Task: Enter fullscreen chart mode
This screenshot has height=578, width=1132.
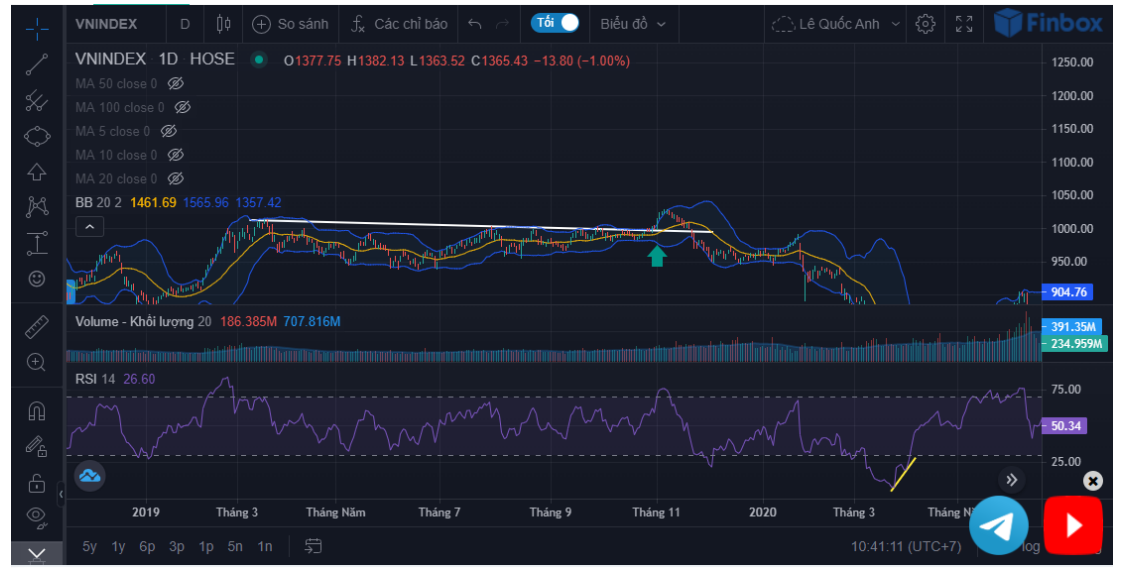Action: pyautogui.click(x=964, y=24)
